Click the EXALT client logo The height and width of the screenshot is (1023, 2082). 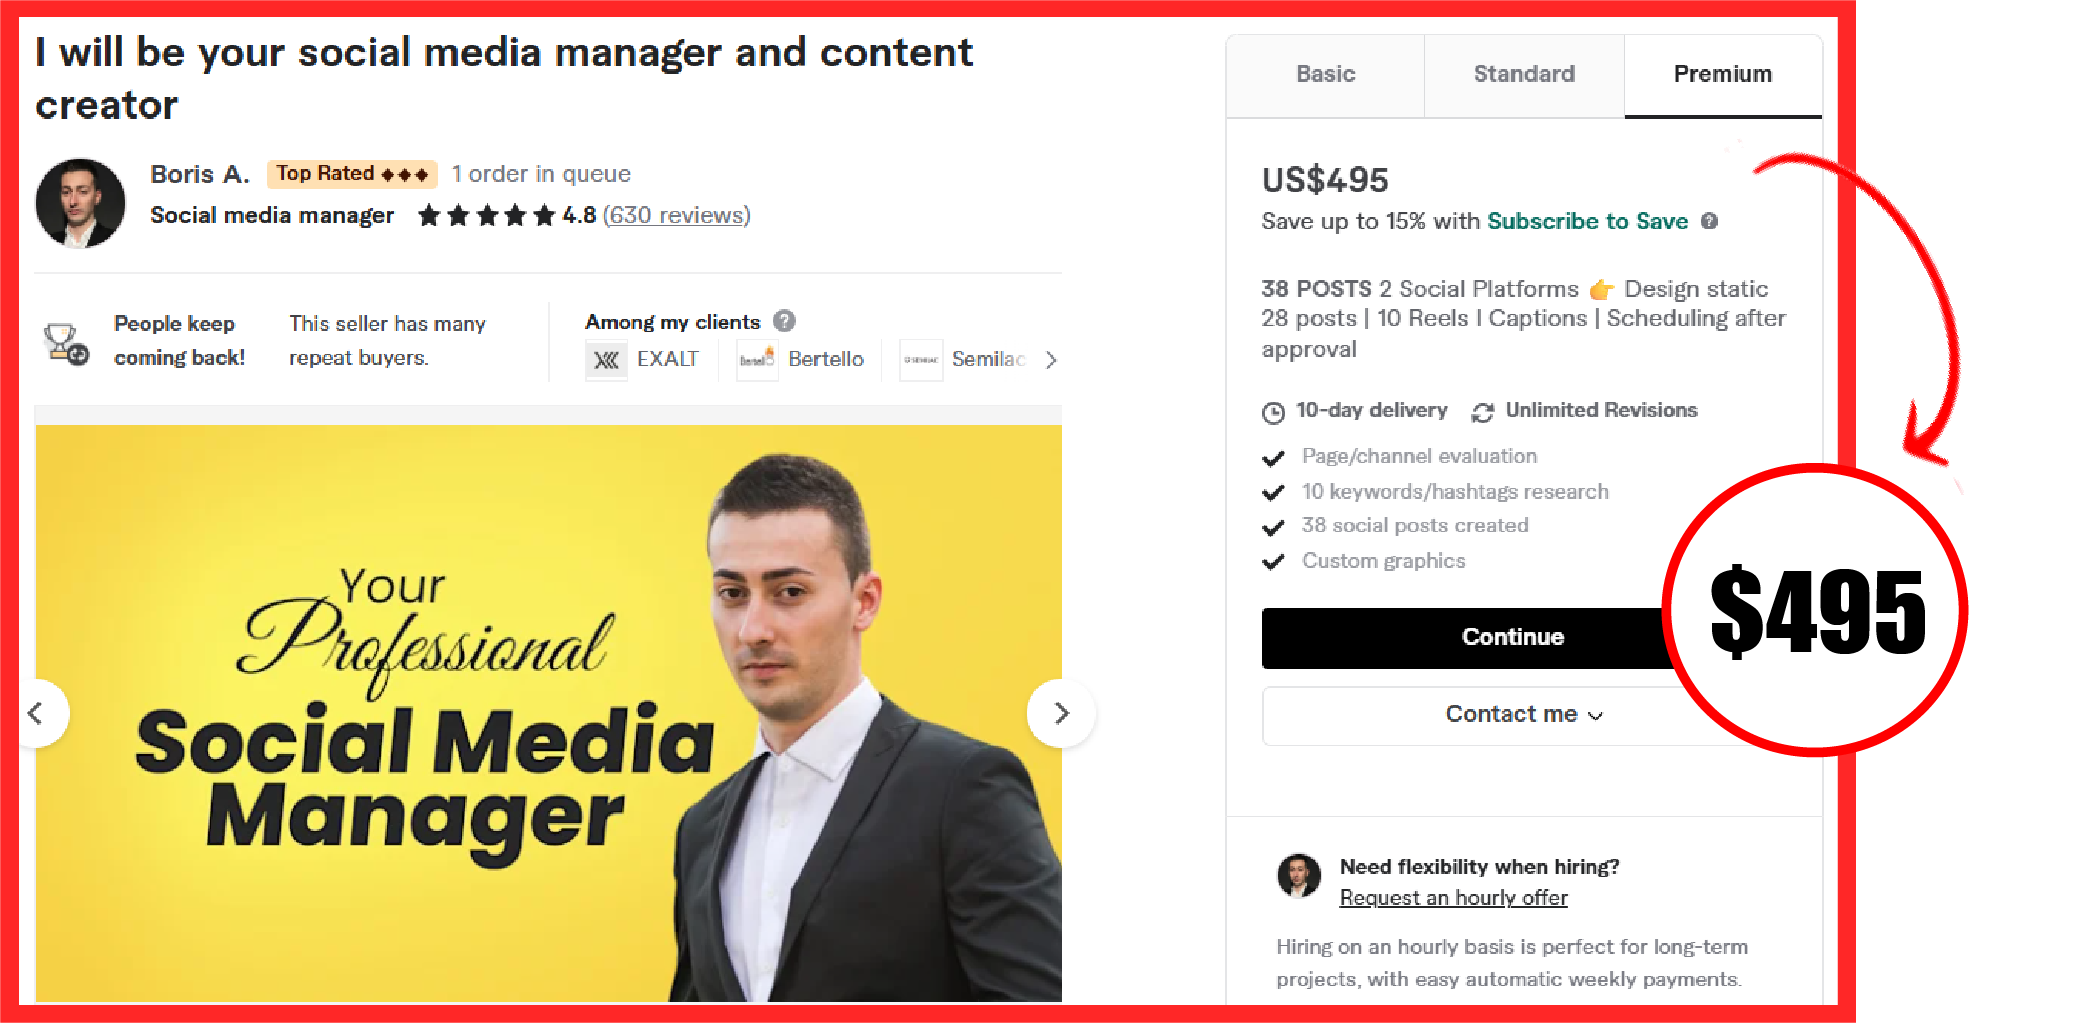pos(606,360)
